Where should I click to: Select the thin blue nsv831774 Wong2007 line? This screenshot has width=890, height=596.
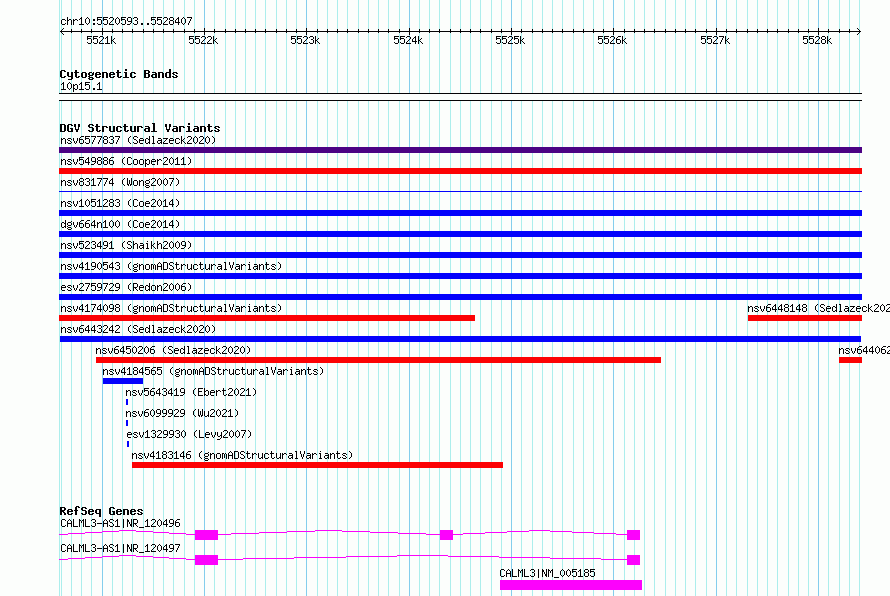(460, 191)
